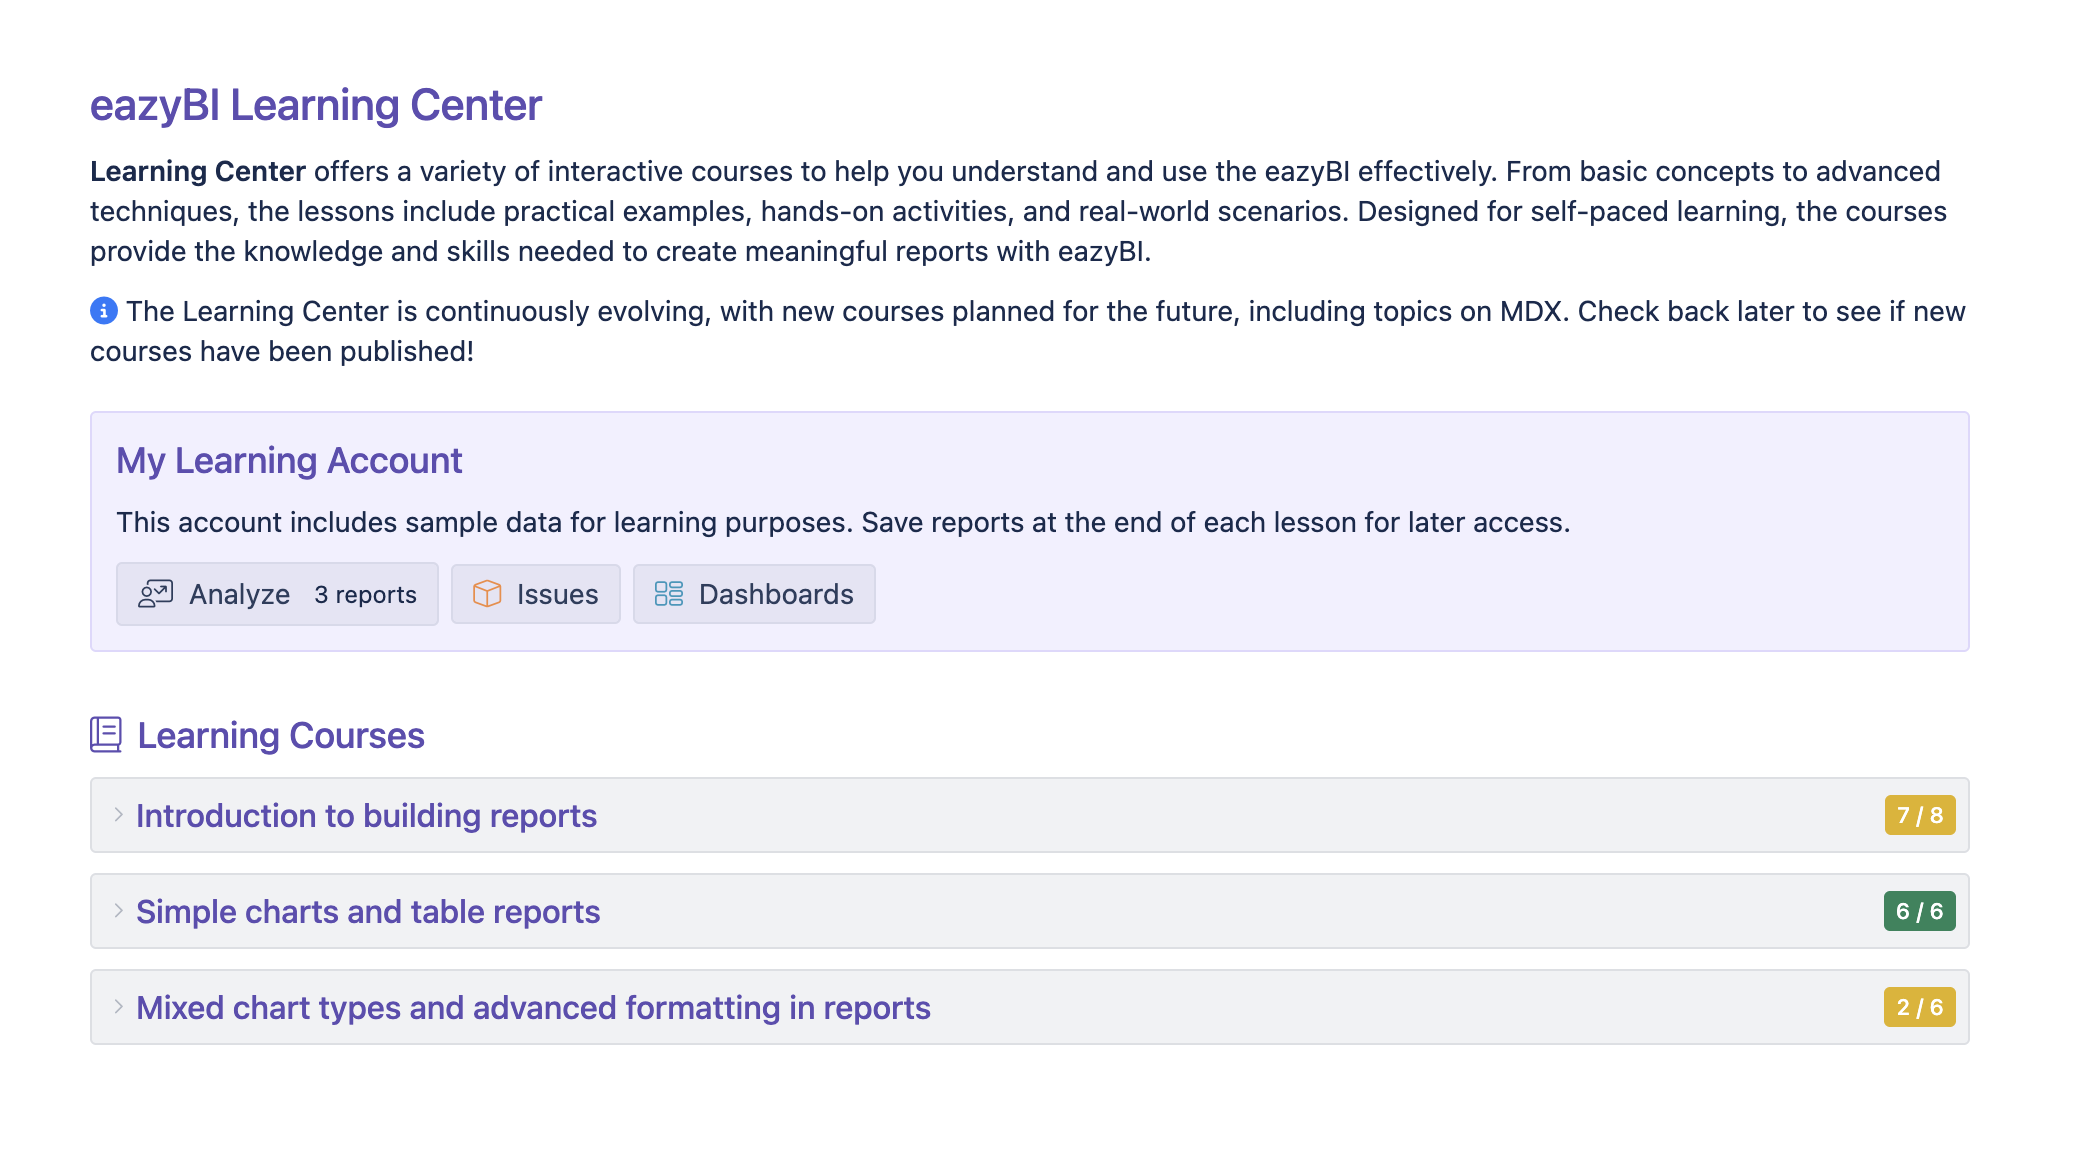Expand the Simple charts and table reports chevron
Viewport: 2090px width, 1164px height.
pos(118,911)
